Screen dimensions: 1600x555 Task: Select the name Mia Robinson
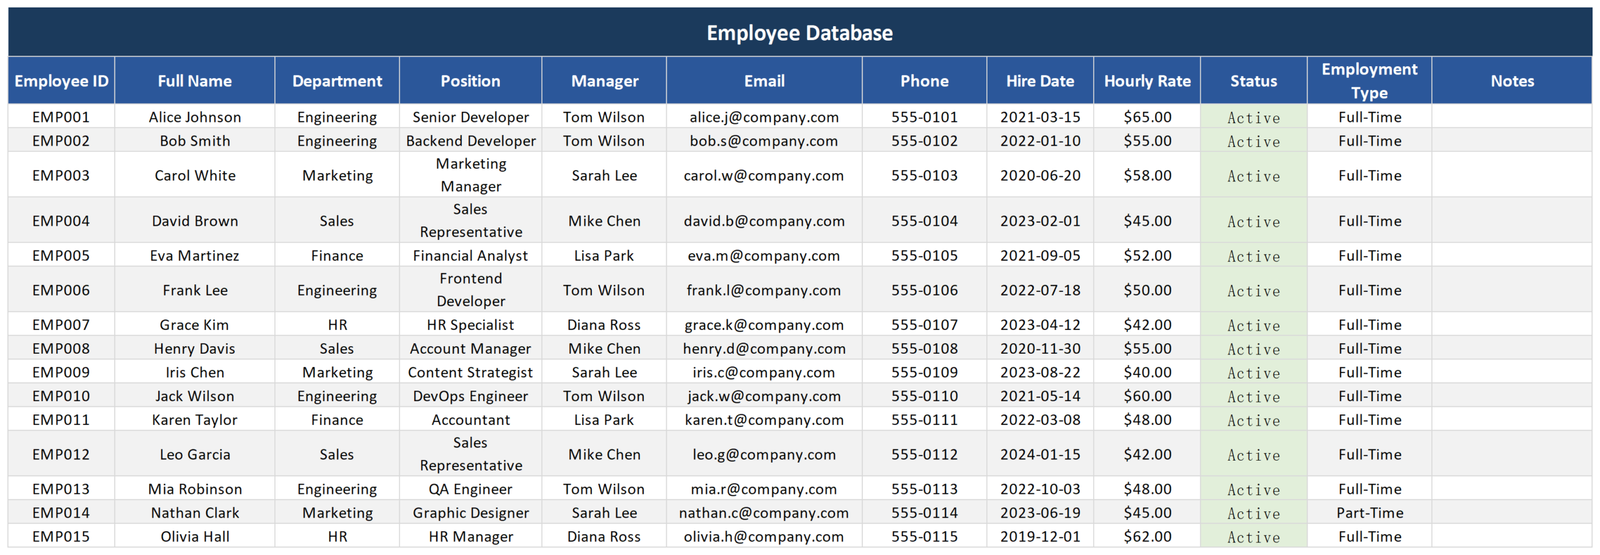pyautogui.click(x=195, y=489)
